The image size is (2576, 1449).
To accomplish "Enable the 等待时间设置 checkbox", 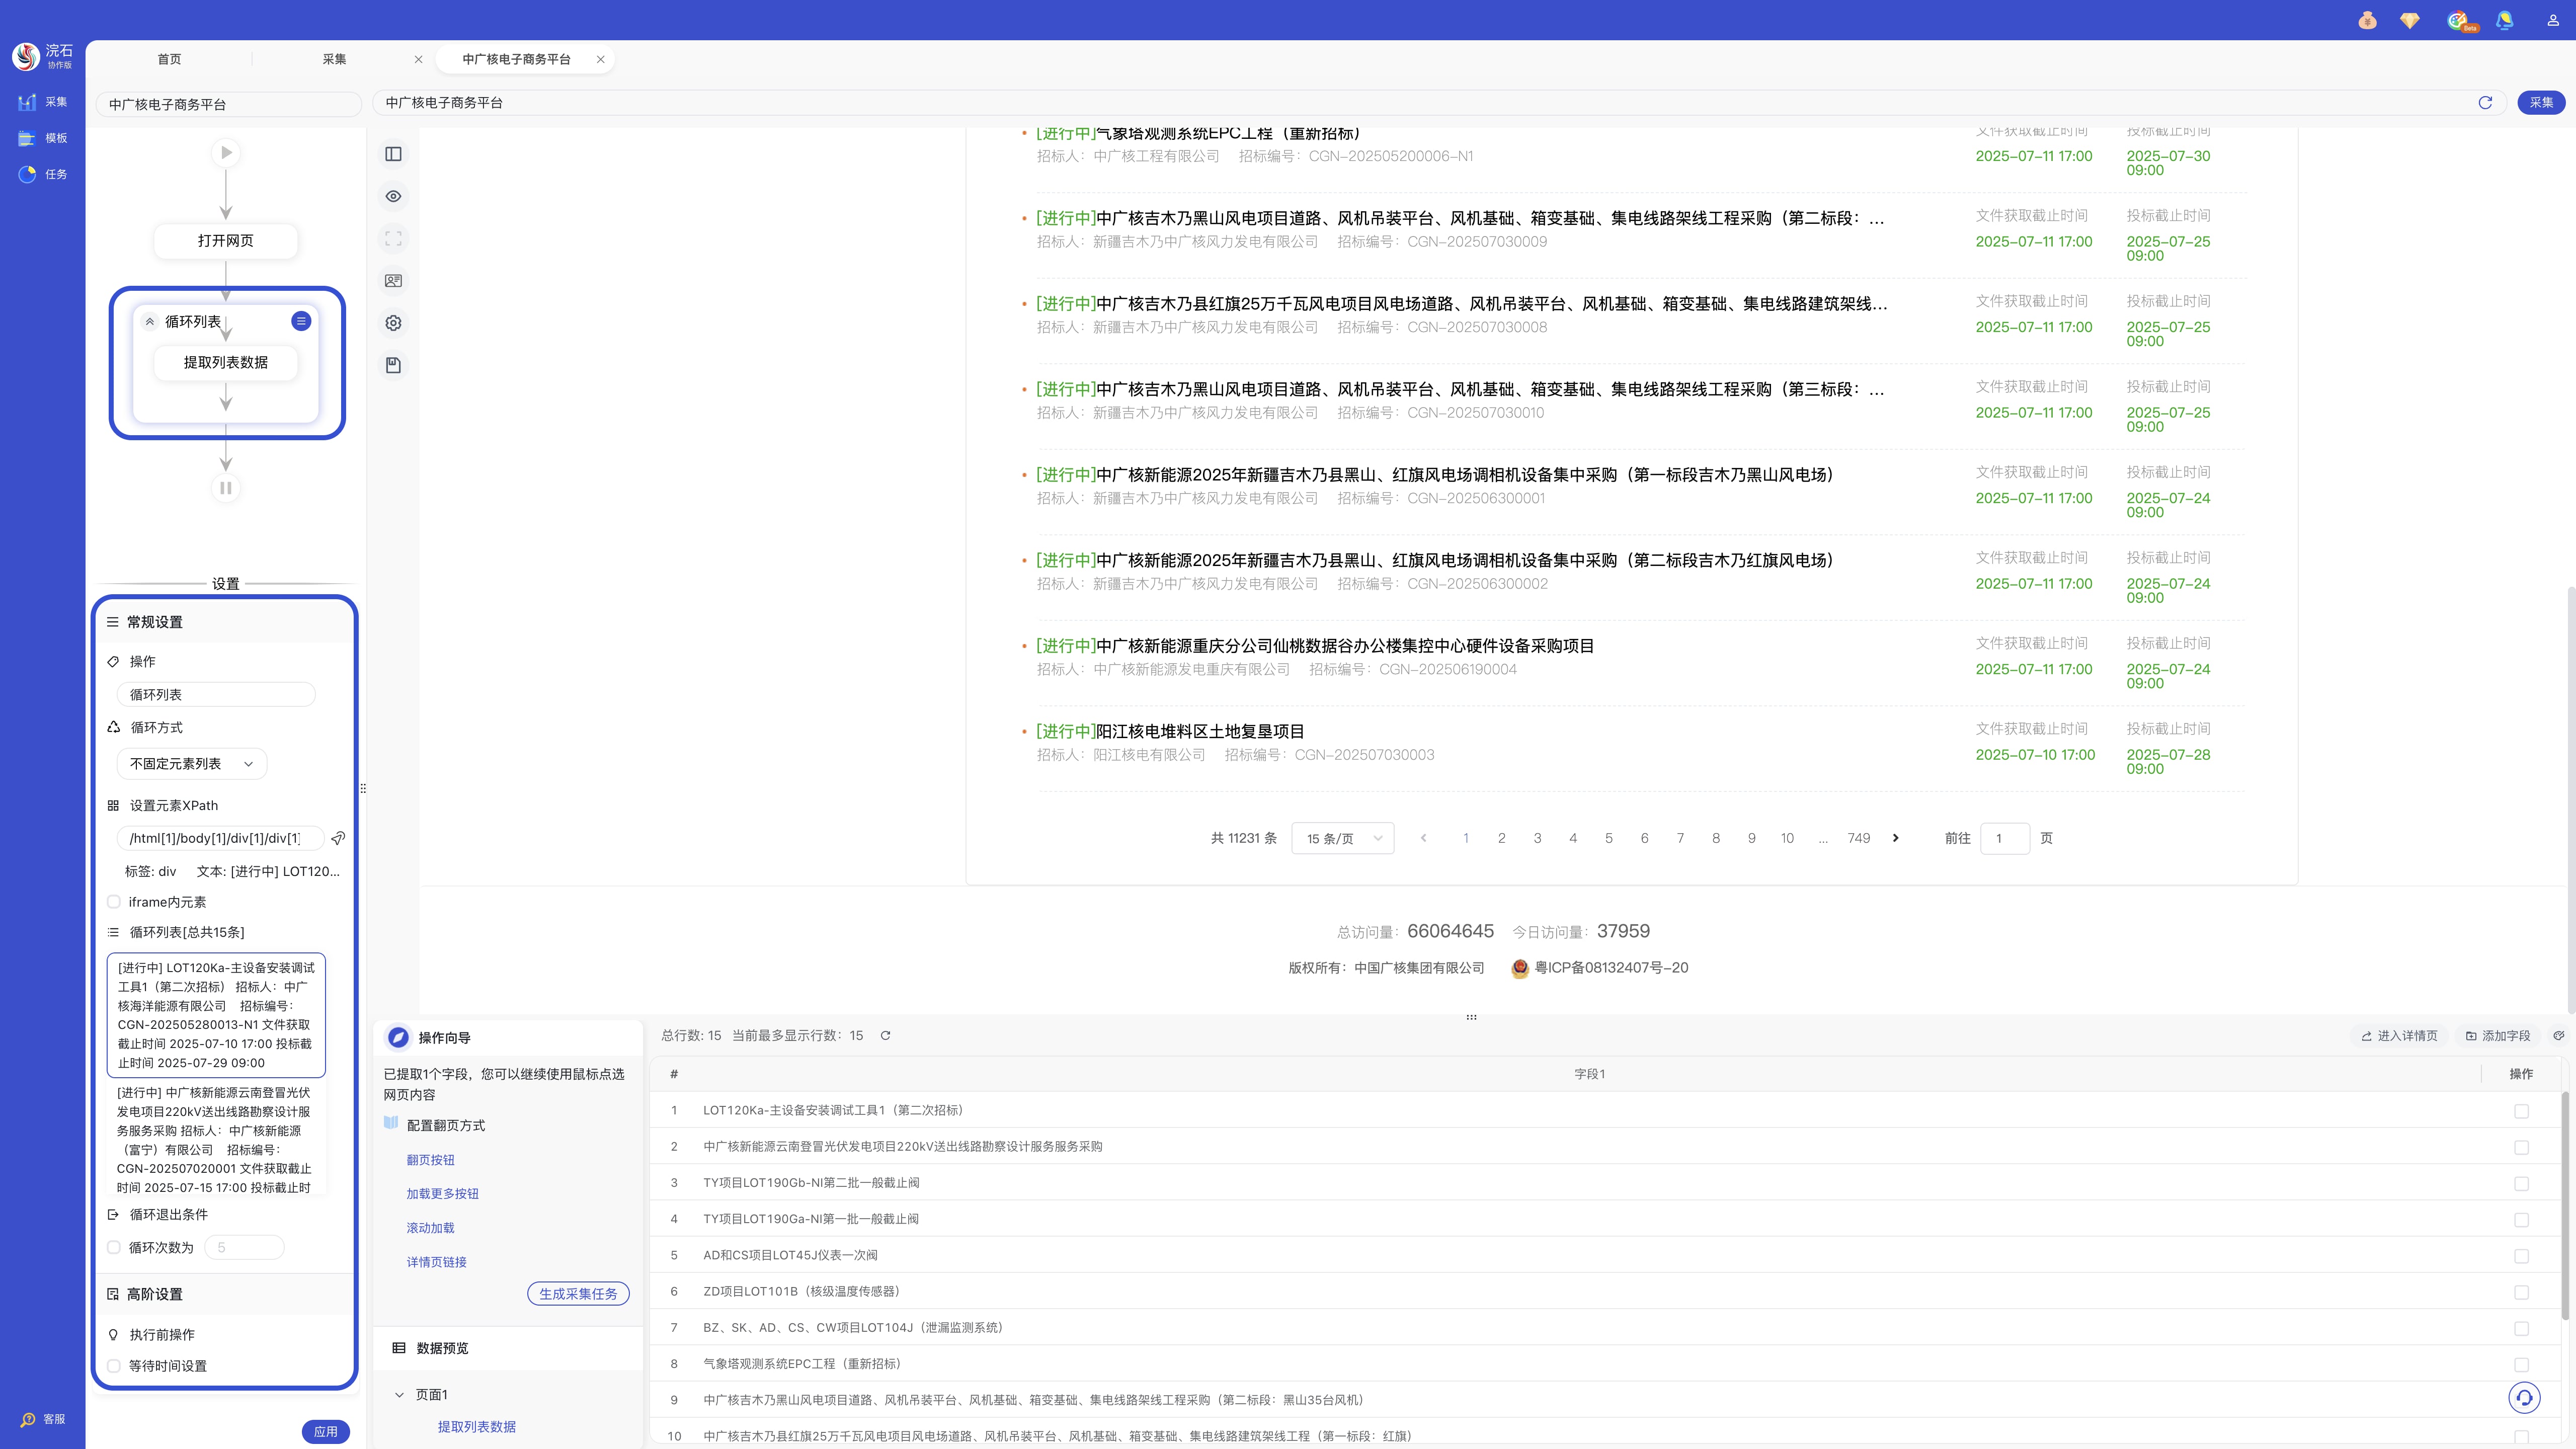I will coord(114,1366).
